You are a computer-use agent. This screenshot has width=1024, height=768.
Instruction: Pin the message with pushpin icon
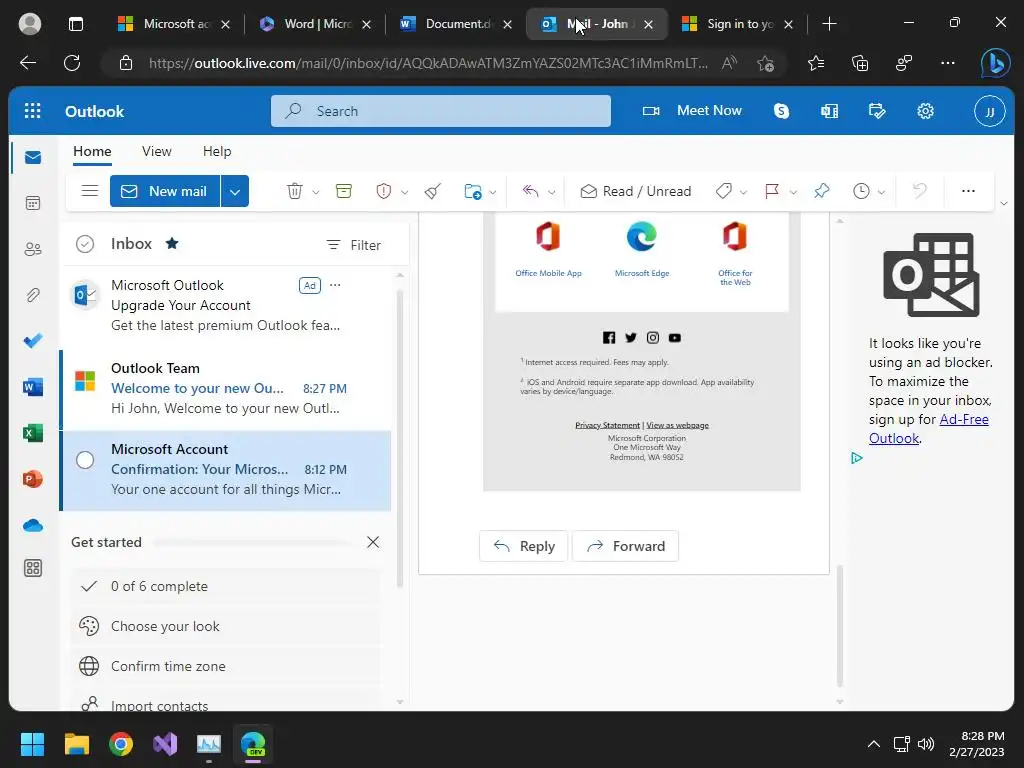[x=822, y=191]
